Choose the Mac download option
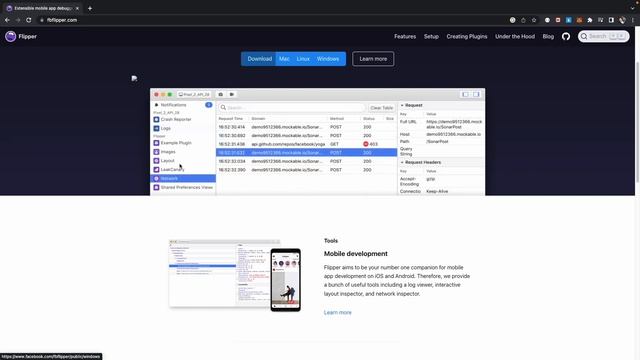640x360 pixels. (284, 59)
